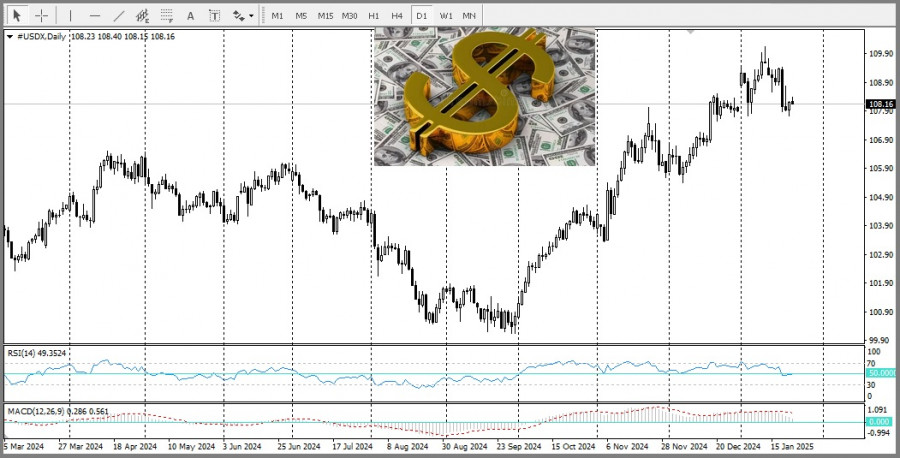Click the RSI scale value 70
This screenshot has height=458, width=900.
point(873,363)
